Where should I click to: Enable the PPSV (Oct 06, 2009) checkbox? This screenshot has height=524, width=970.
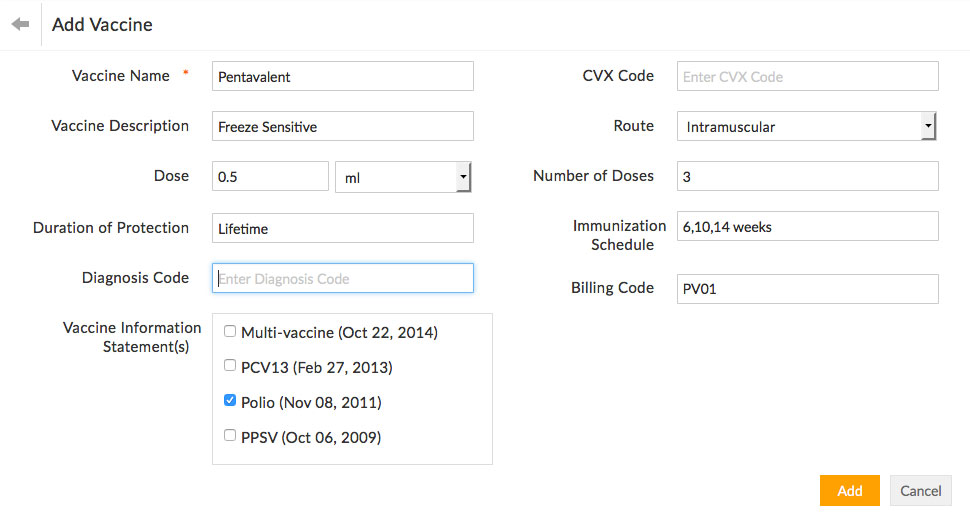point(230,436)
